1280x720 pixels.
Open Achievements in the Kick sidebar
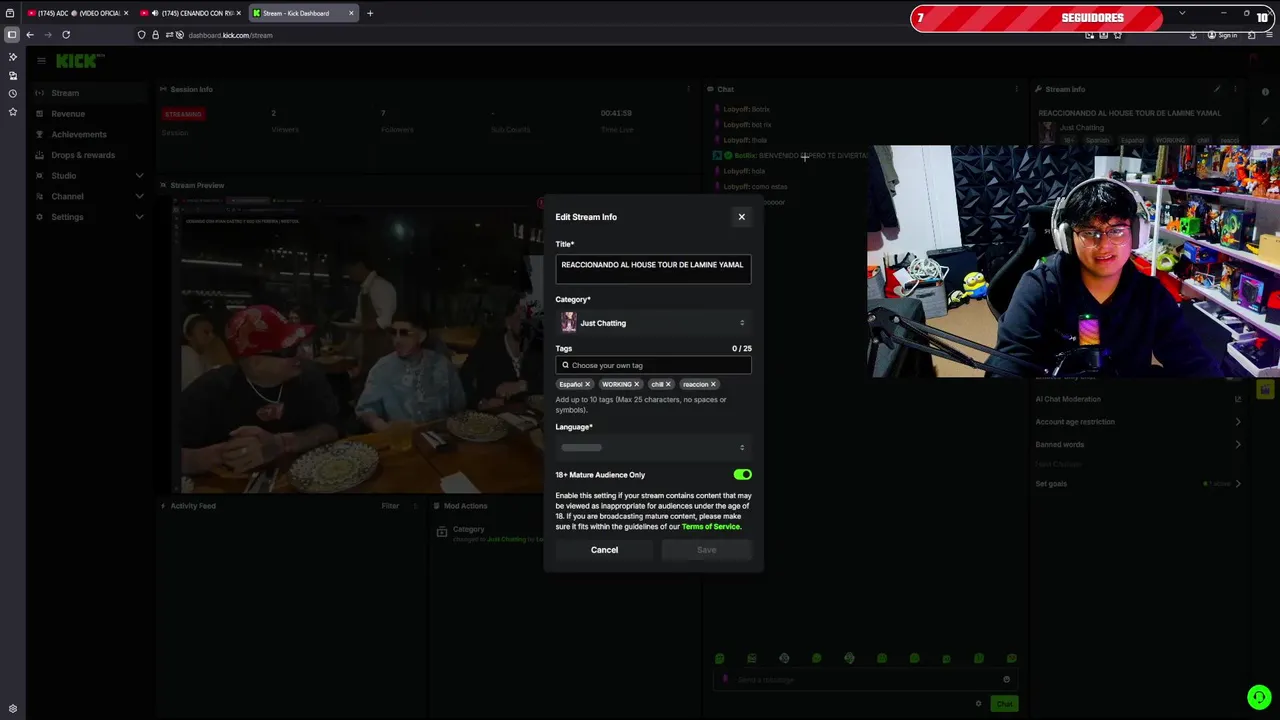(88, 134)
